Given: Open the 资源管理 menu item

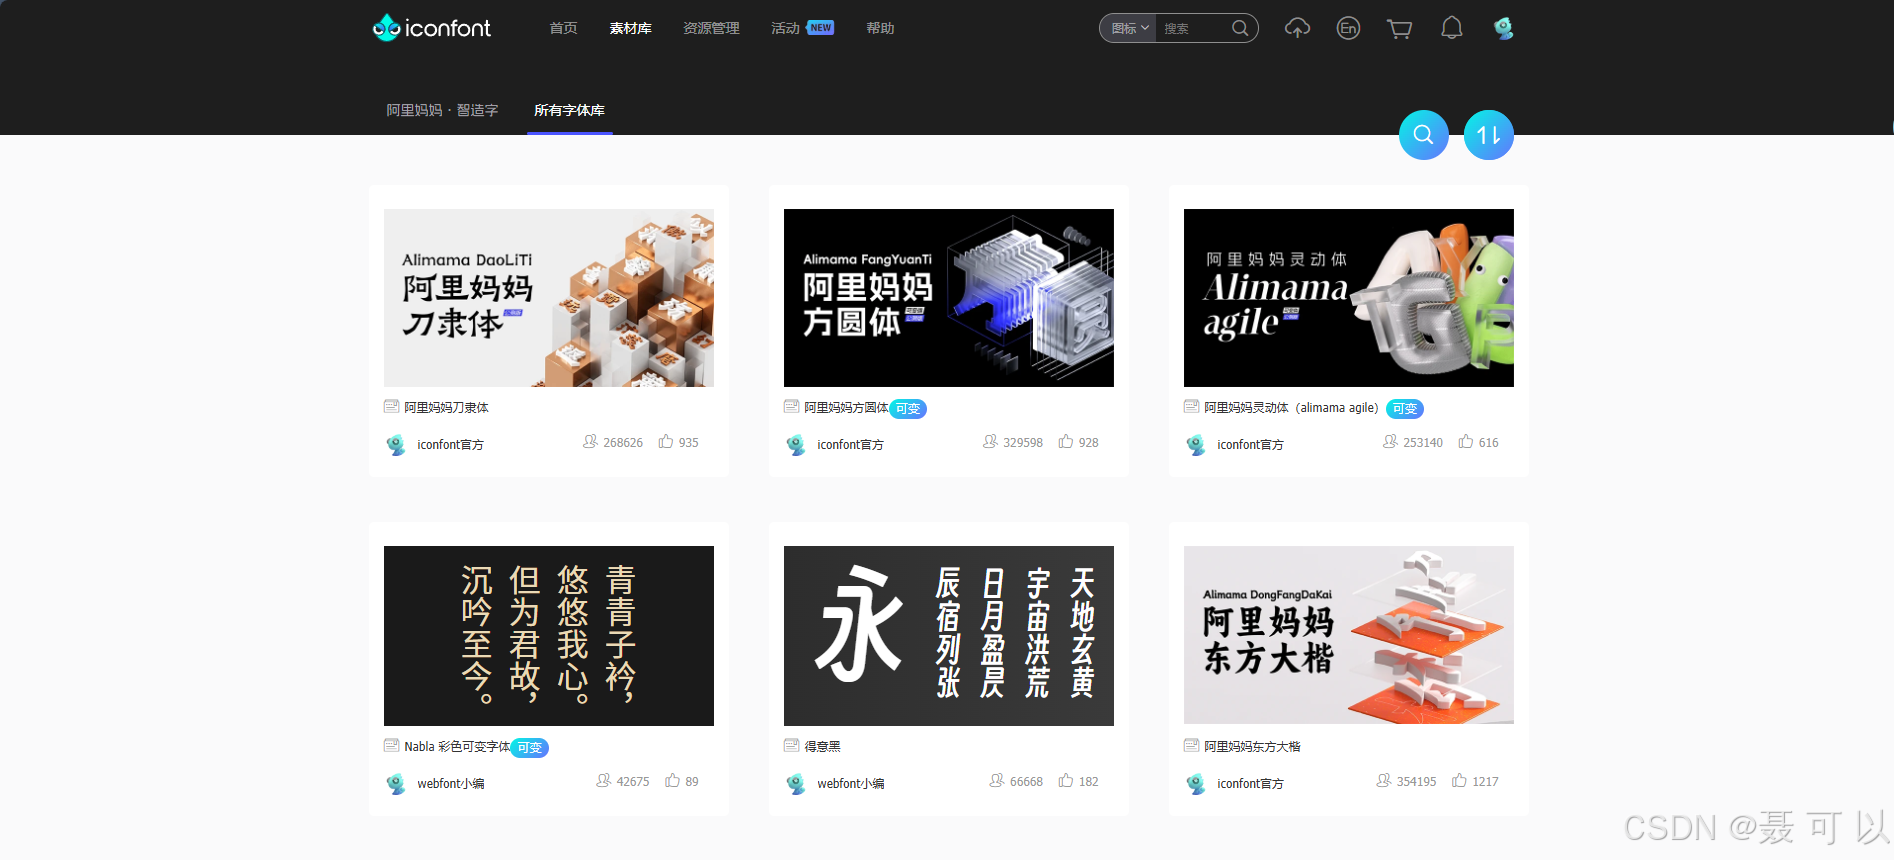Looking at the screenshot, I should tap(711, 28).
